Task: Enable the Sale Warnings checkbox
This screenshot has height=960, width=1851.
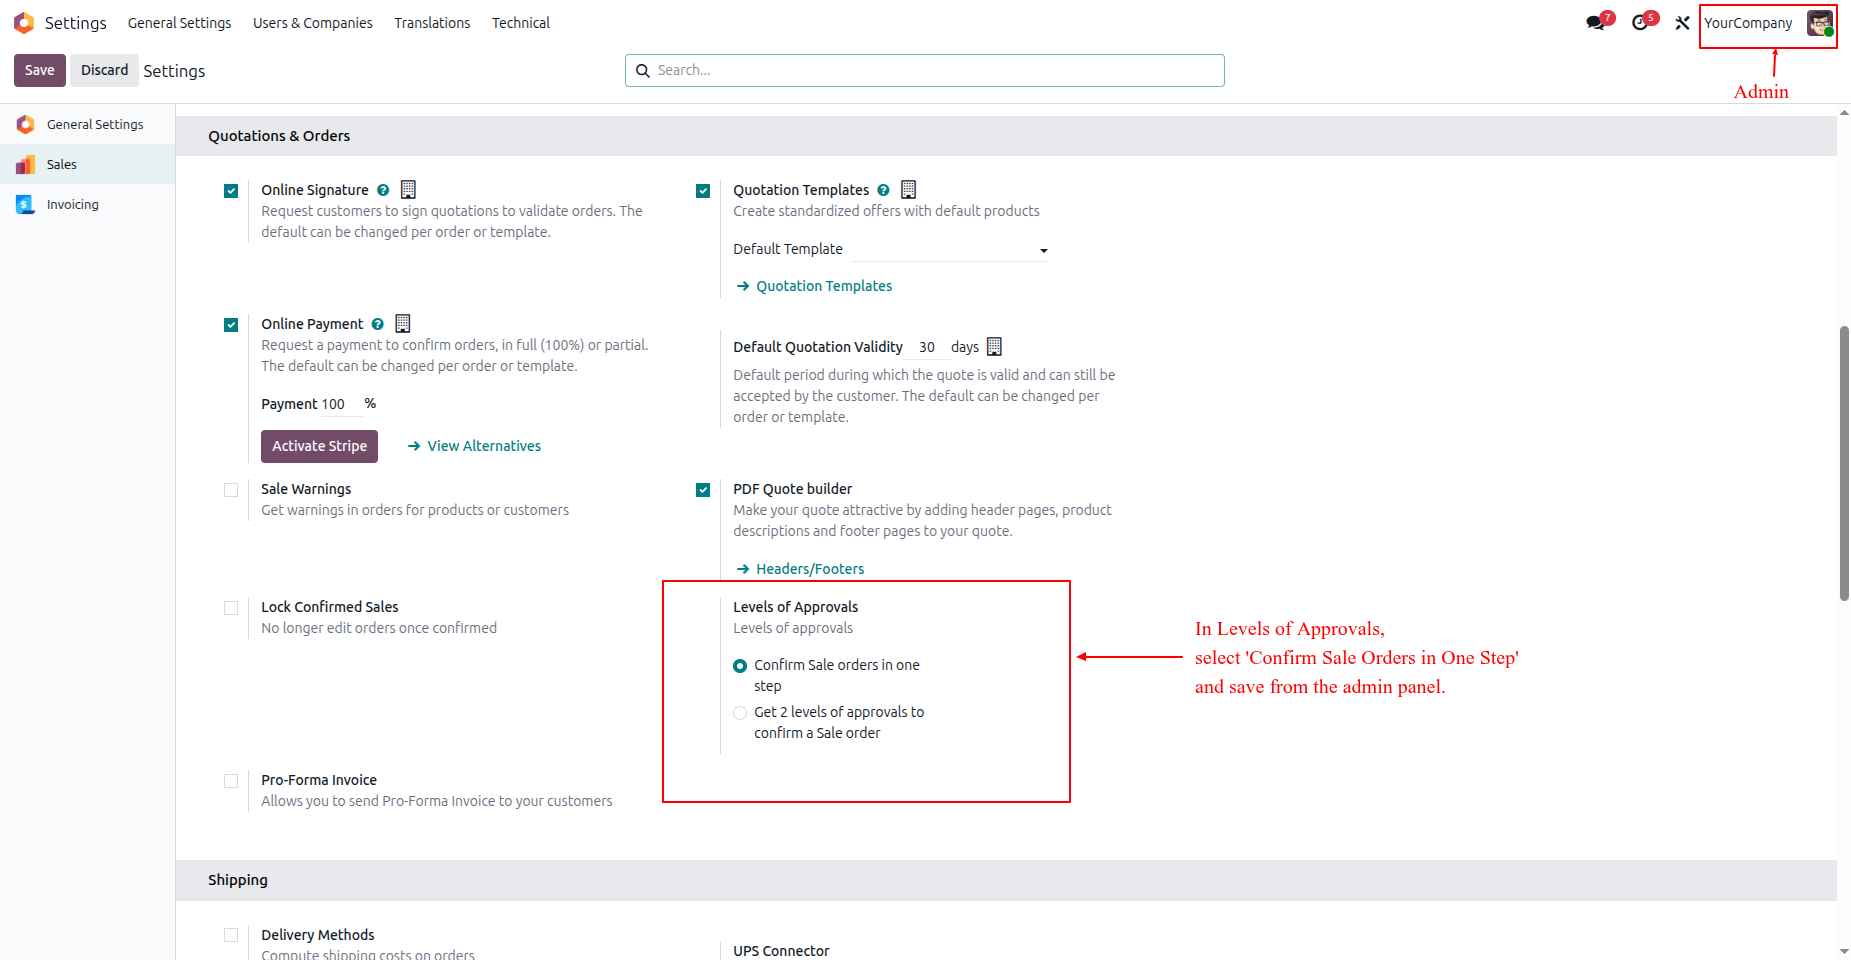Action: pyautogui.click(x=231, y=489)
